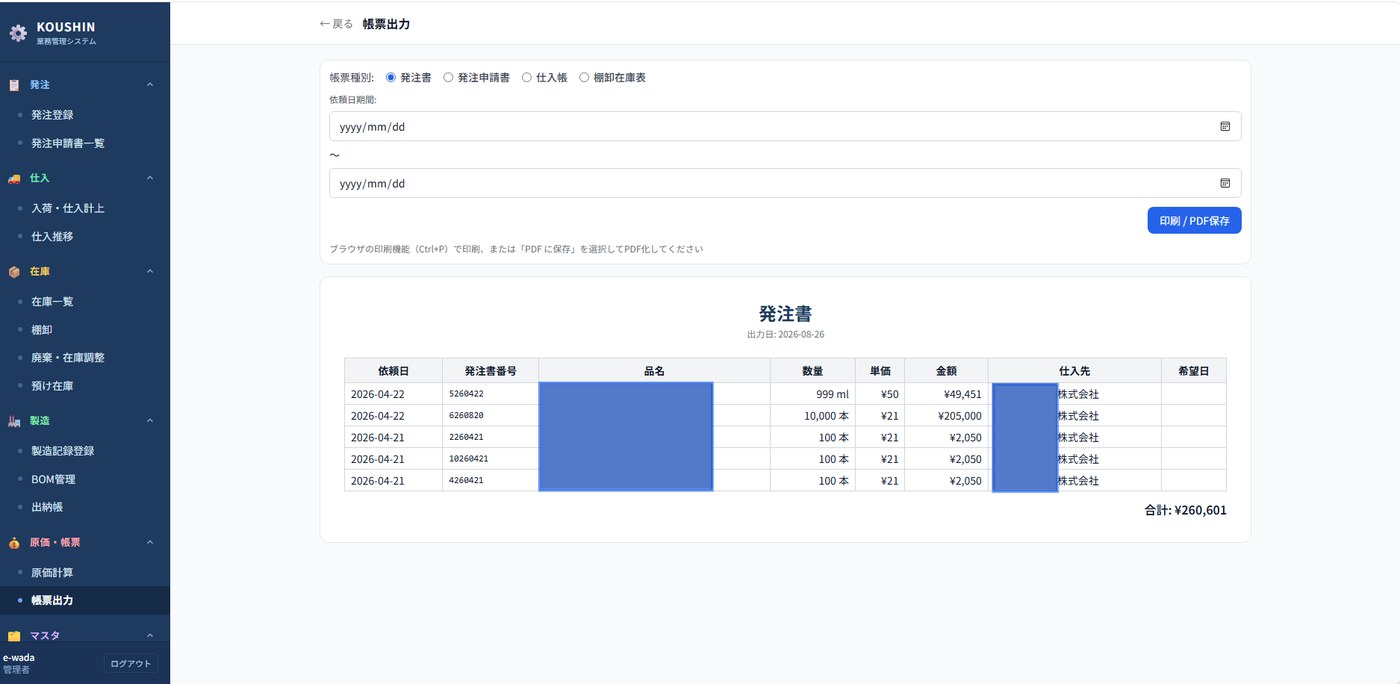This screenshot has width=1400, height=684.
Task: Click the 単価 column header
Action: 880,371
